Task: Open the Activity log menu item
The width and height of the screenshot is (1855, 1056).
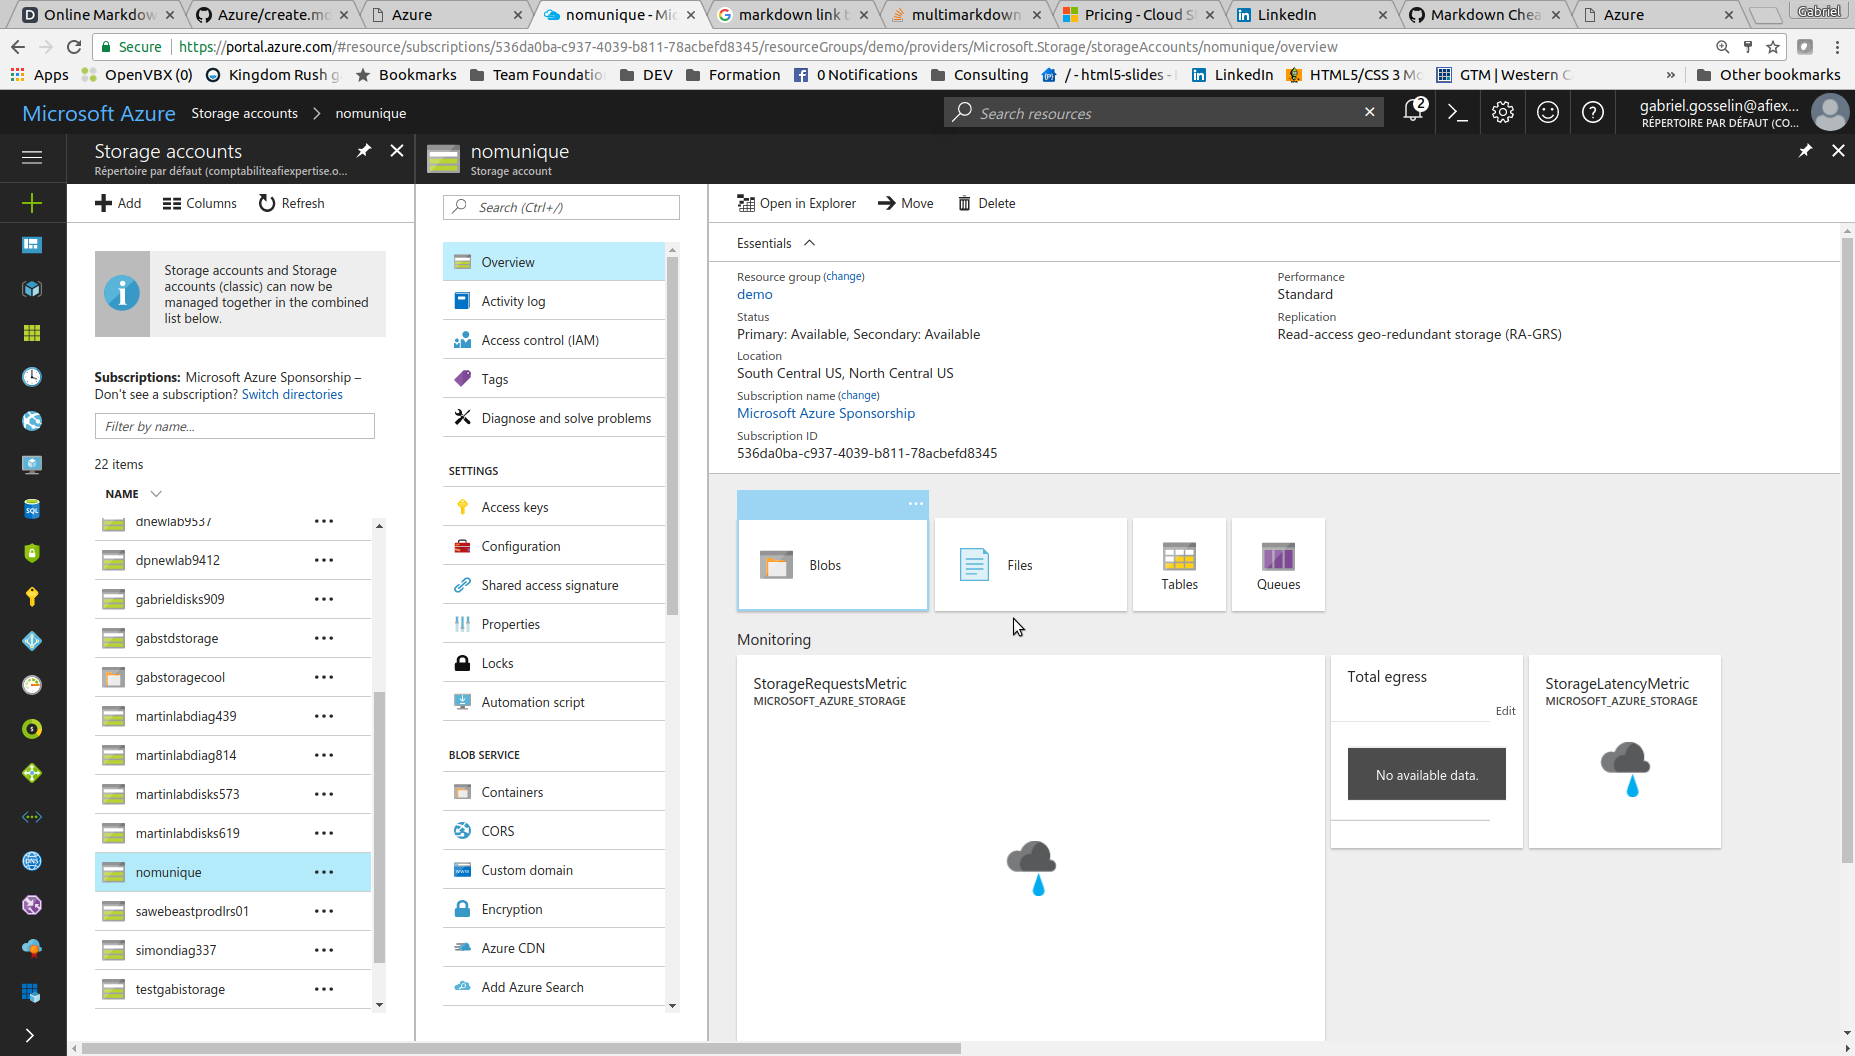Action: click(513, 301)
